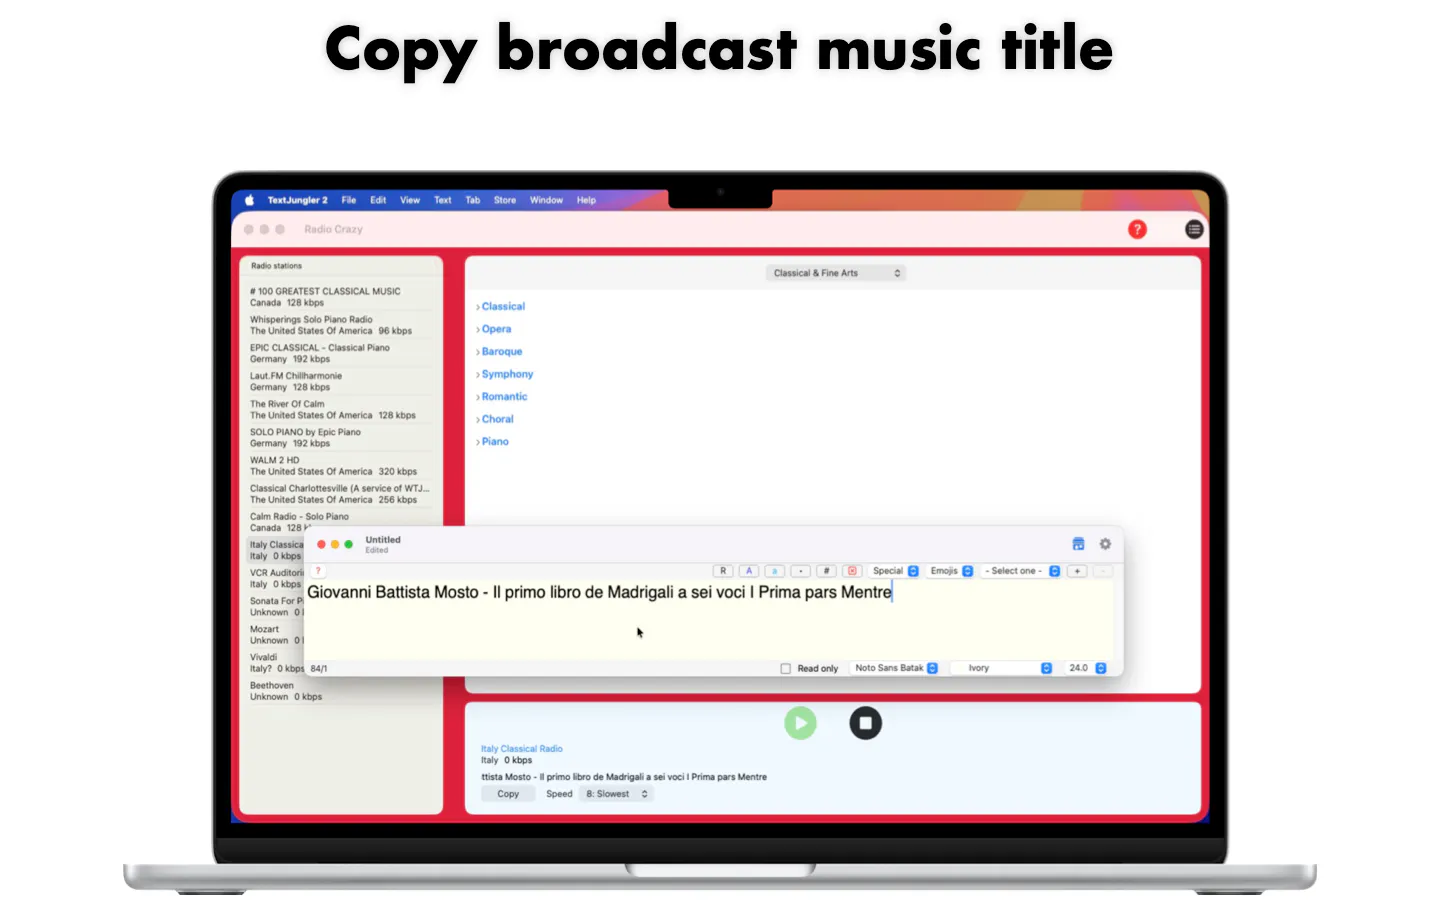Select 'Classical Charlottesville' station
Viewport: 1440px width, 900px height.
[x=340, y=494]
